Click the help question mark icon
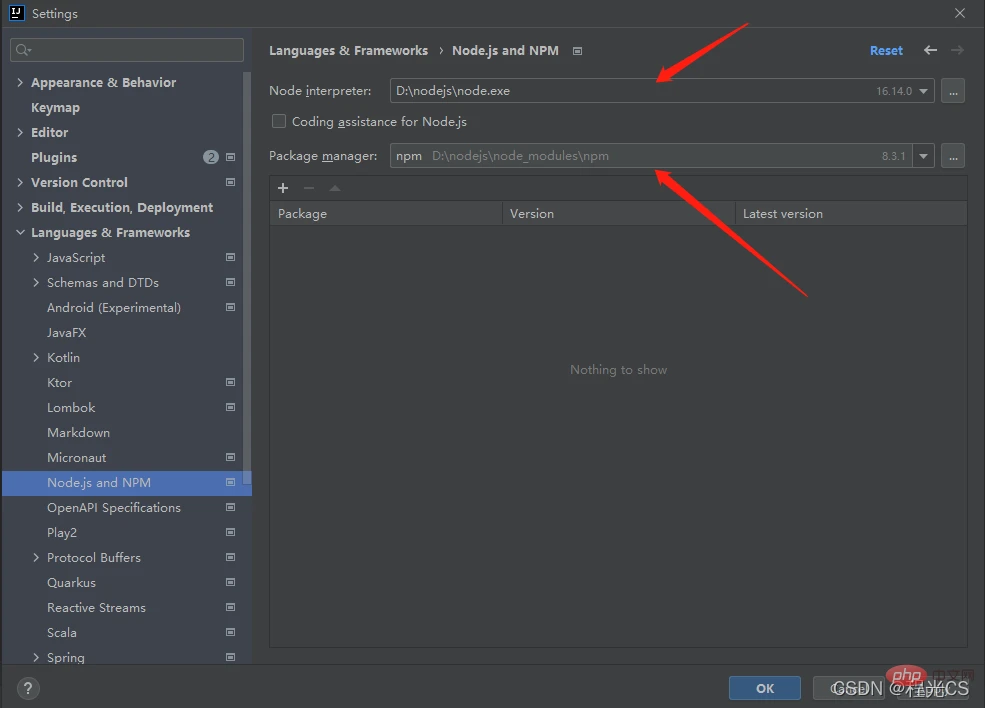The width and height of the screenshot is (985, 708). pyautogui.click(x=28, y=688)
